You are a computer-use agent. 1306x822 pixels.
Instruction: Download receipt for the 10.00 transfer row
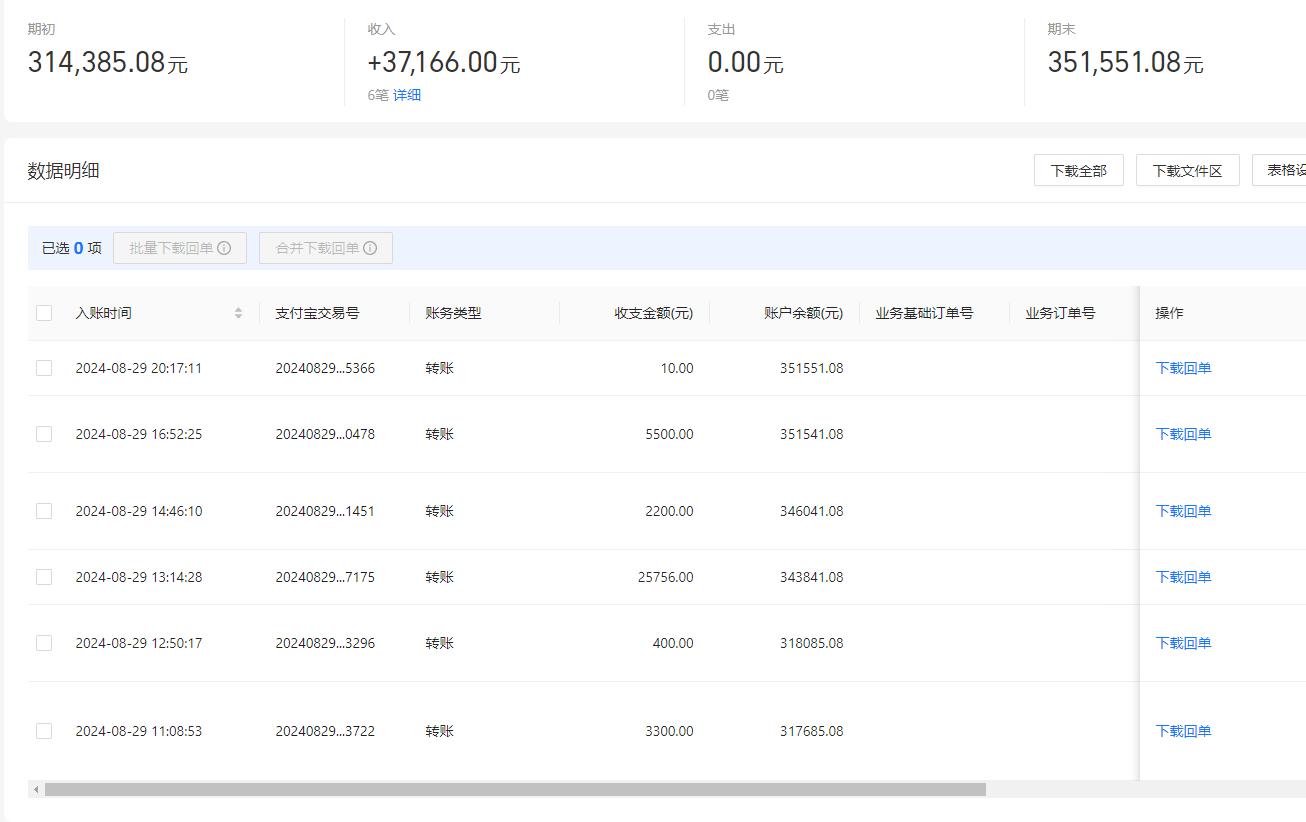click(x=1183, y=368)
